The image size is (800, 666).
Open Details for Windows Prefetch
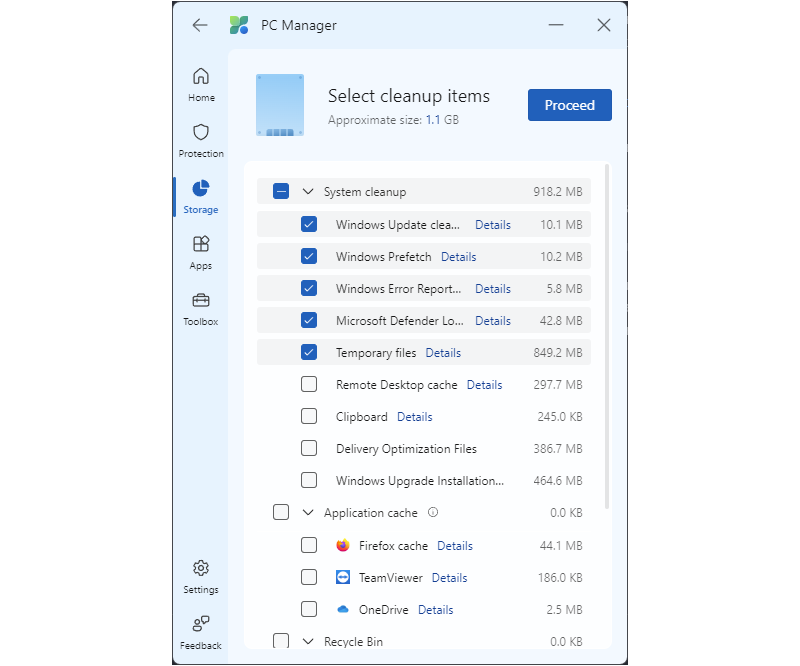[459, 257]
